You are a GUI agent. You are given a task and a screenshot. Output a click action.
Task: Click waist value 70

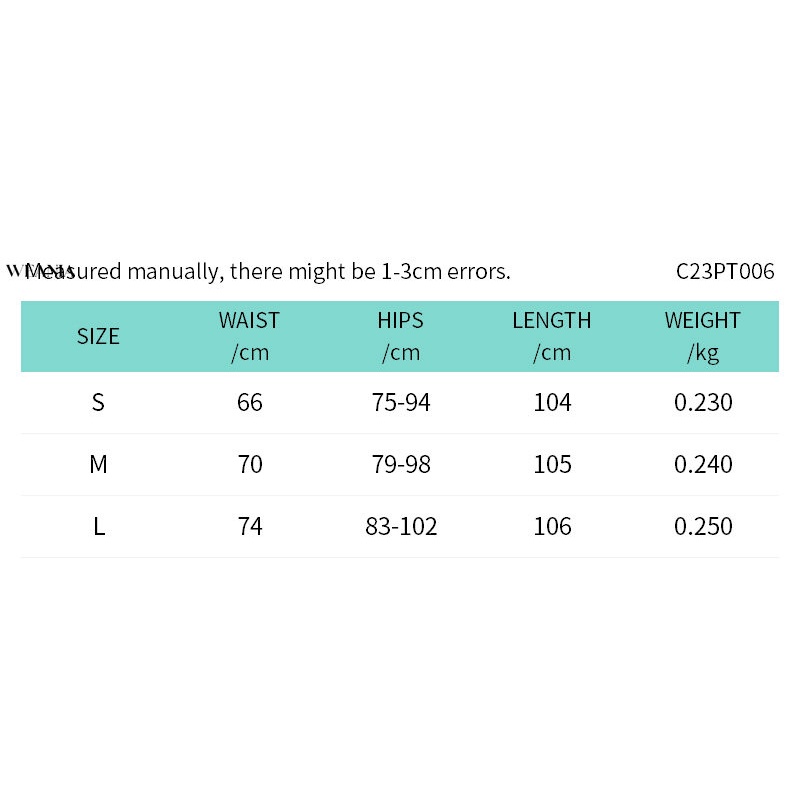click(250, 465)
